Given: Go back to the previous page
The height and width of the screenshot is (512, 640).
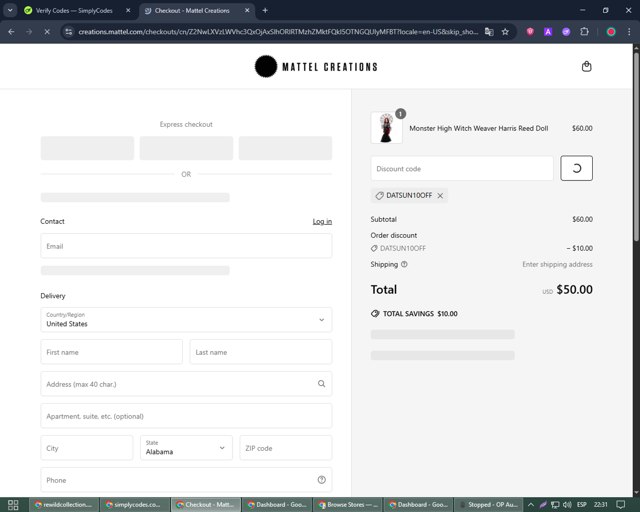Looking at the screenshot, I should (x=11, y=31).
